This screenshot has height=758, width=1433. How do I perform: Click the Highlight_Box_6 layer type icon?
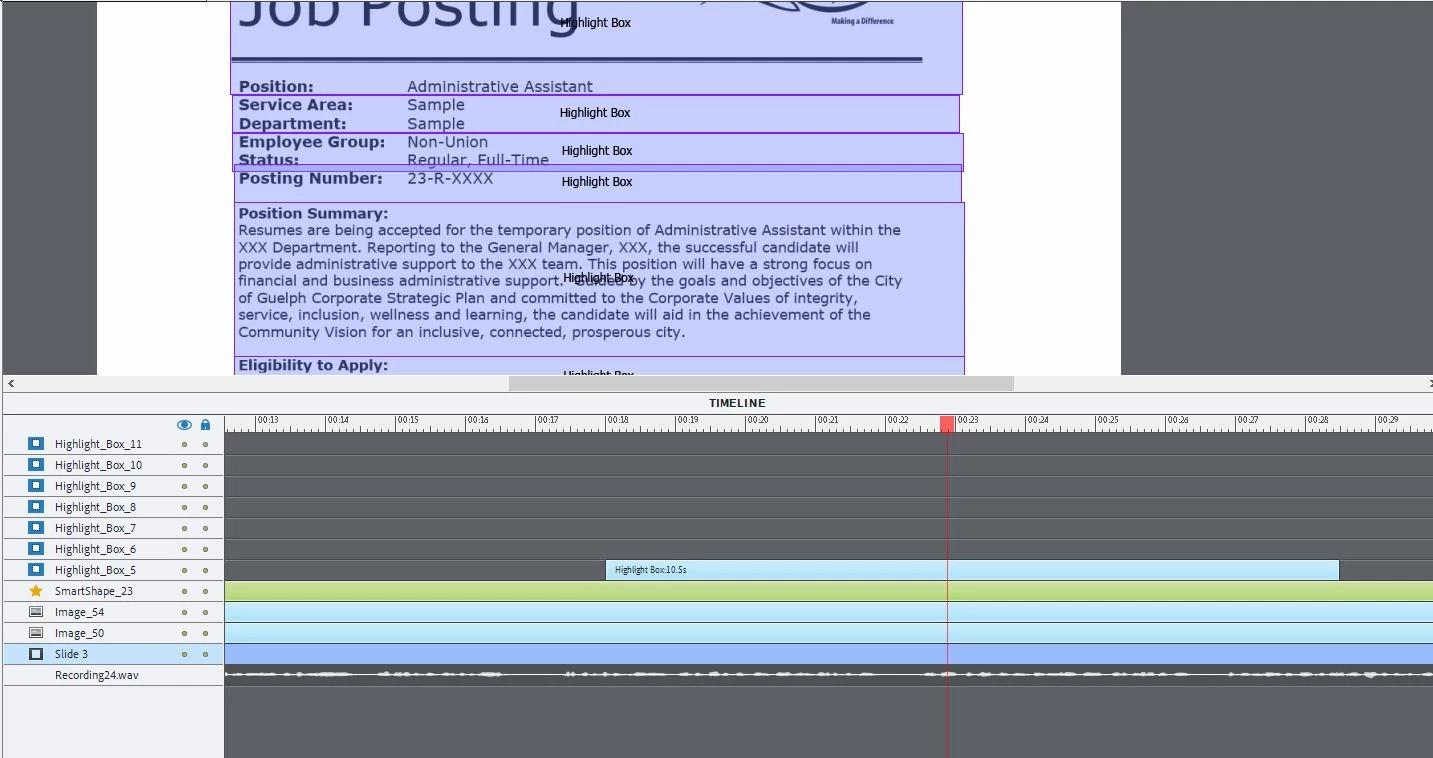(x=36, y=548)
